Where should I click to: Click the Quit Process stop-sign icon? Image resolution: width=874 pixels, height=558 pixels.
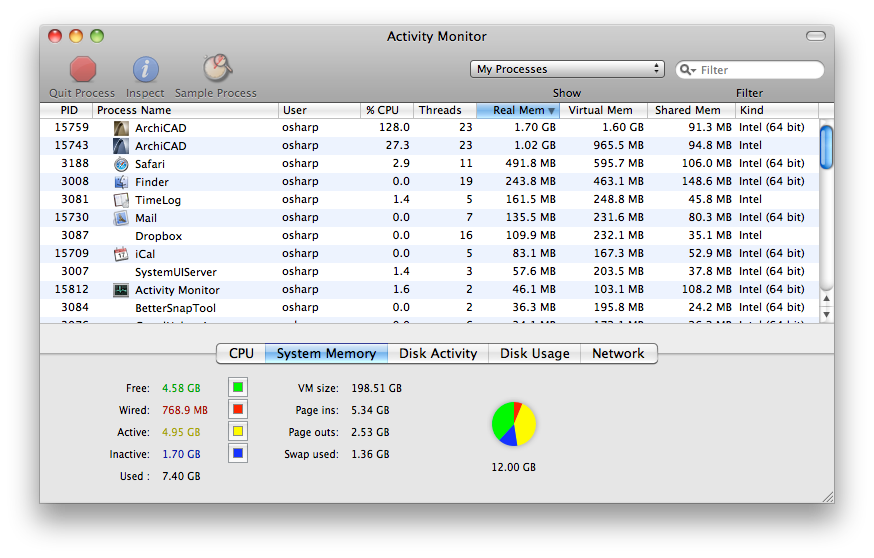click(x=82, y=70)
